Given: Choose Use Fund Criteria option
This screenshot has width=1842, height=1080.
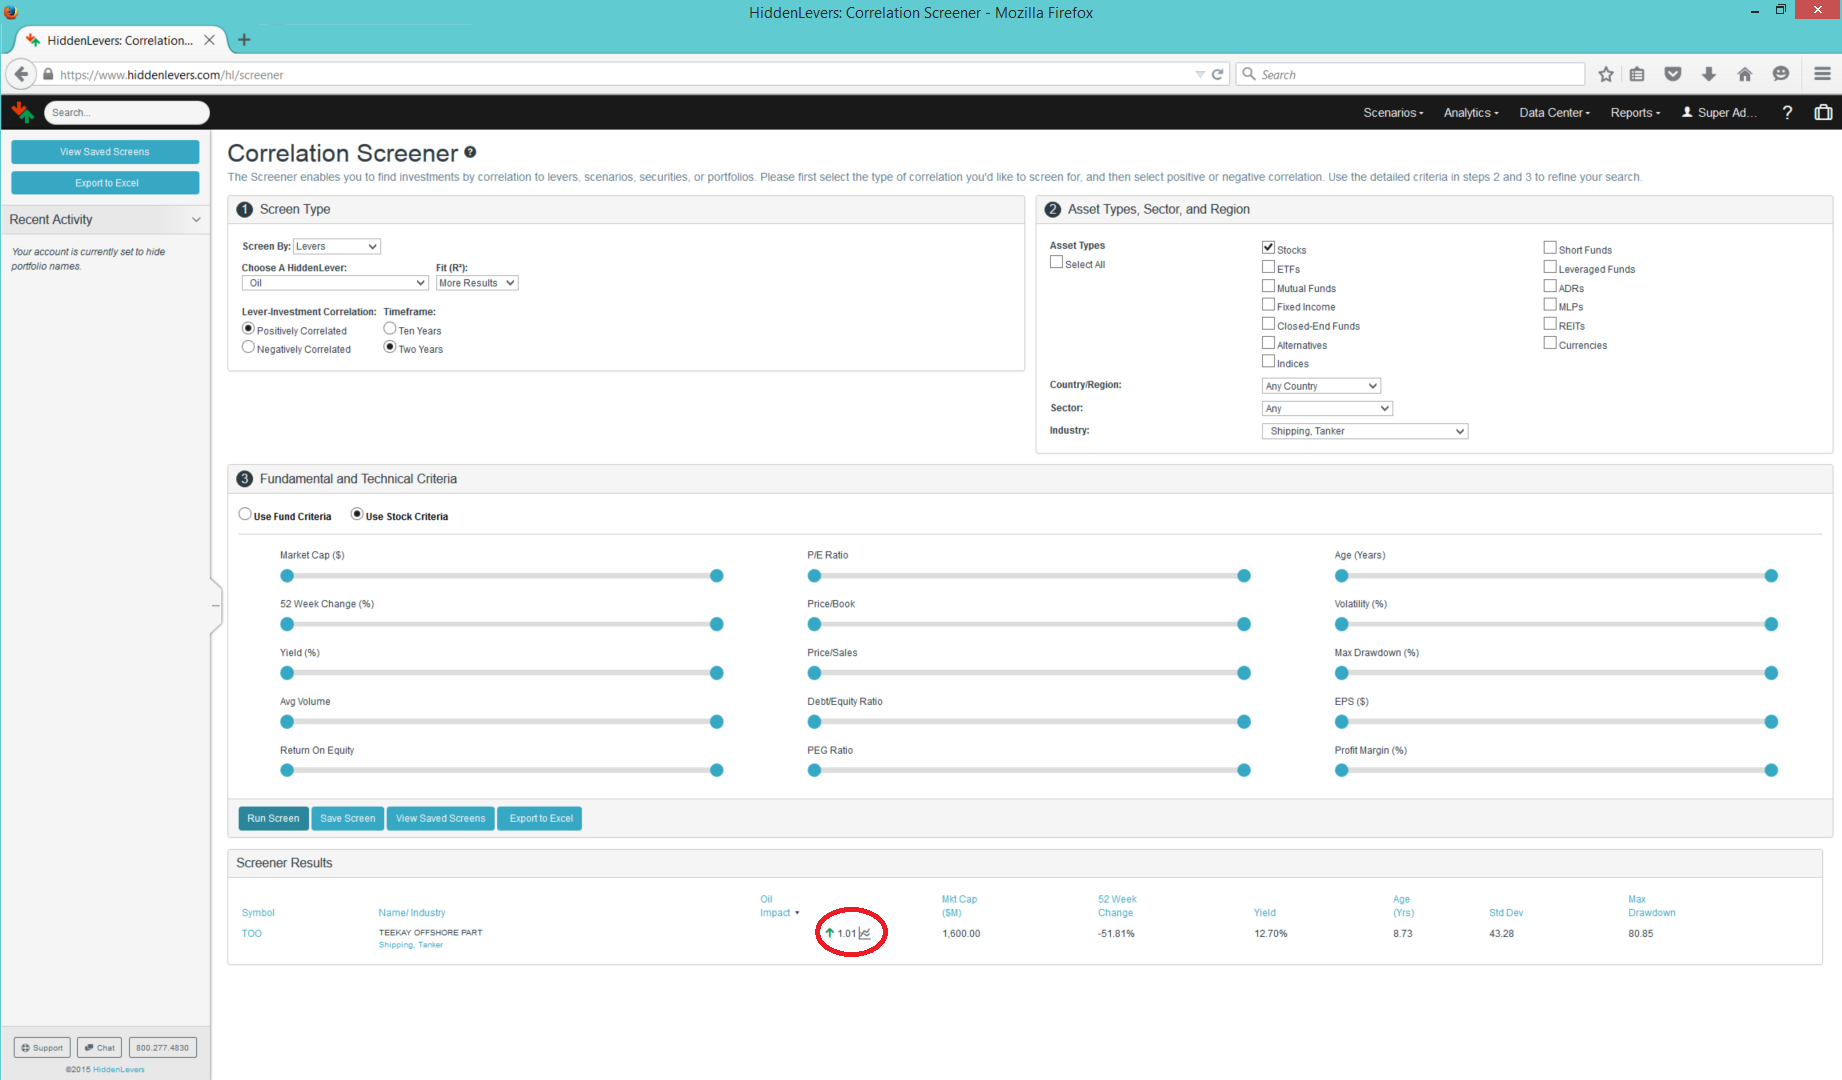Looking at the screenshot, I should [x=245, y=514].
